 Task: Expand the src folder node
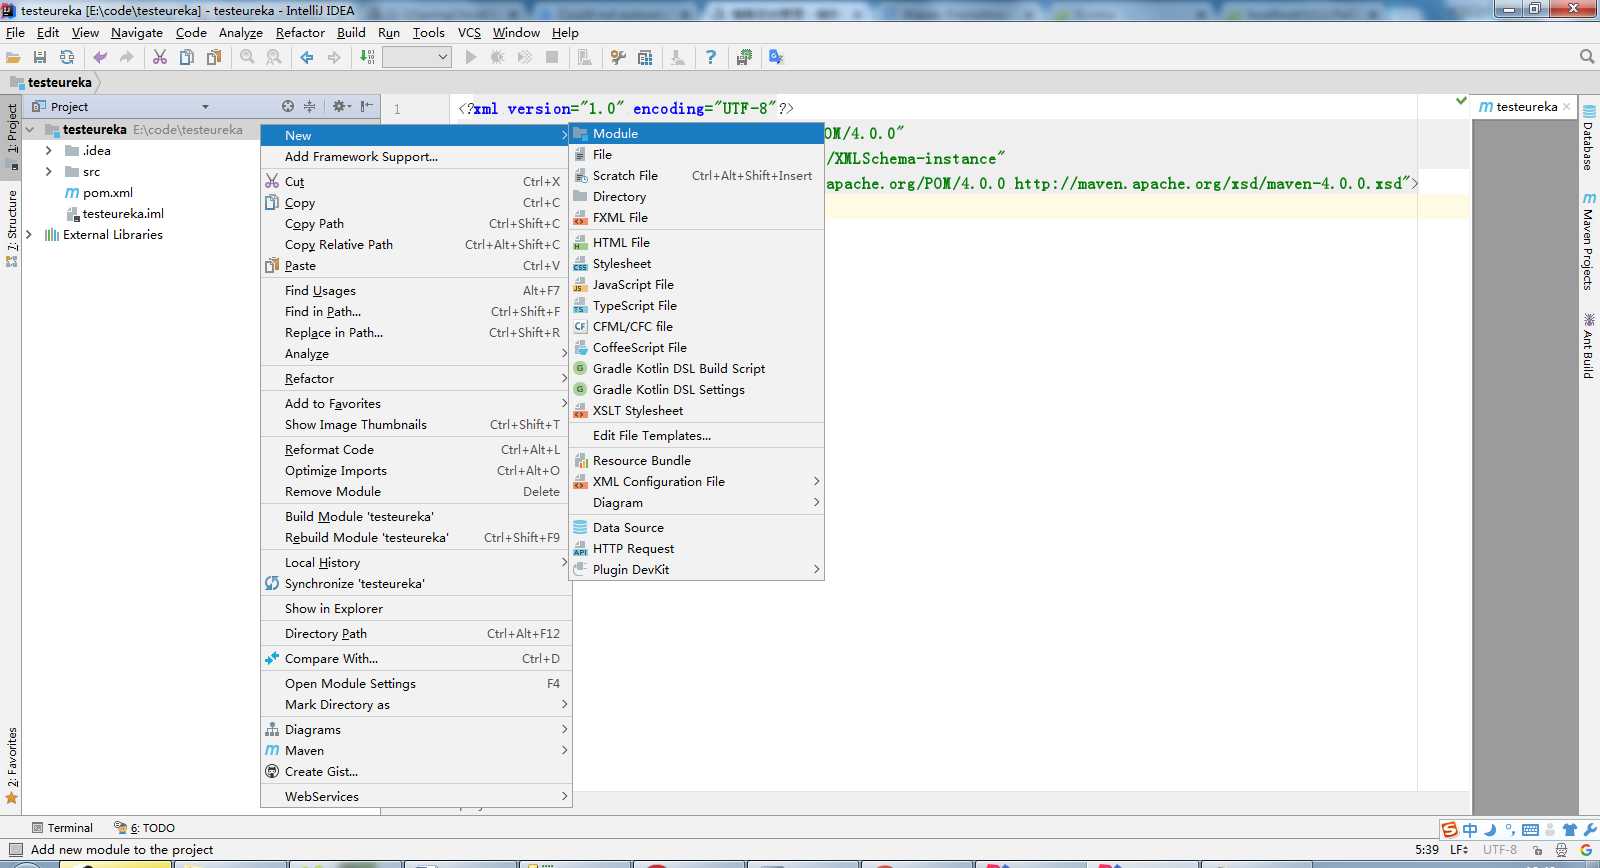[48, 171]
